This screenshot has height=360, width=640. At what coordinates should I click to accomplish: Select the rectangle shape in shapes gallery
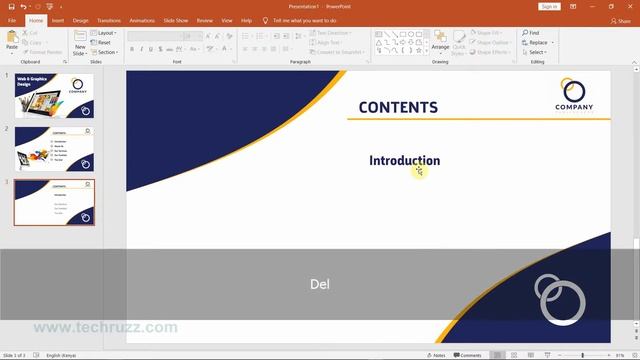(x=403, y=34)
